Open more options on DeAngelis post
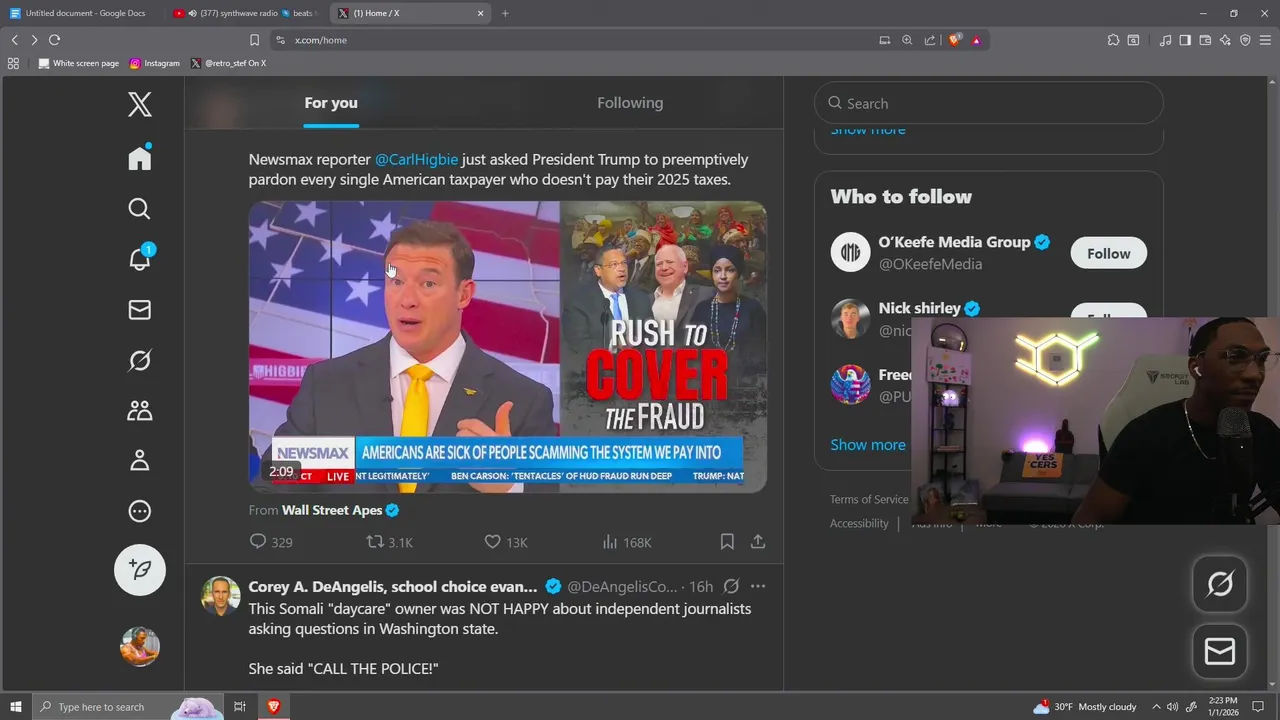This screenshot has width=1280, height=720. point(758,586)
